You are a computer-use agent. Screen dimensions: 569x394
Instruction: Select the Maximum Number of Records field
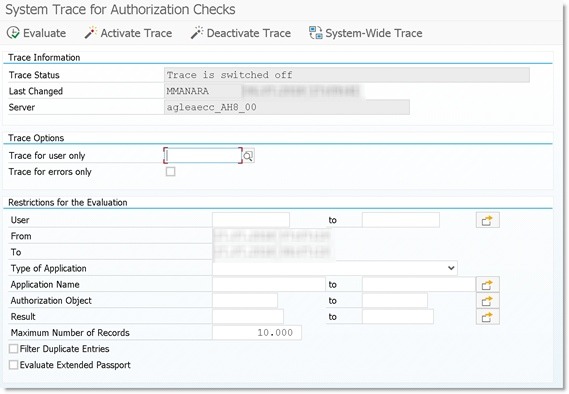coord(257,332)
